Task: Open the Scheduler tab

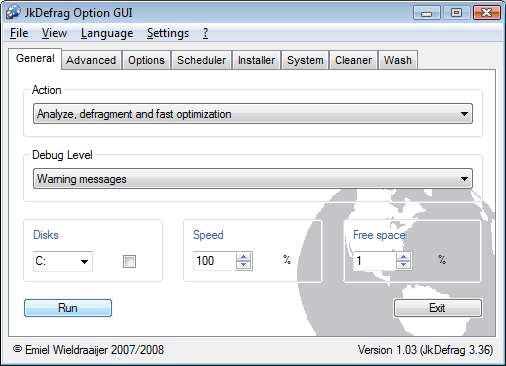Action: (x=201, y=60)
